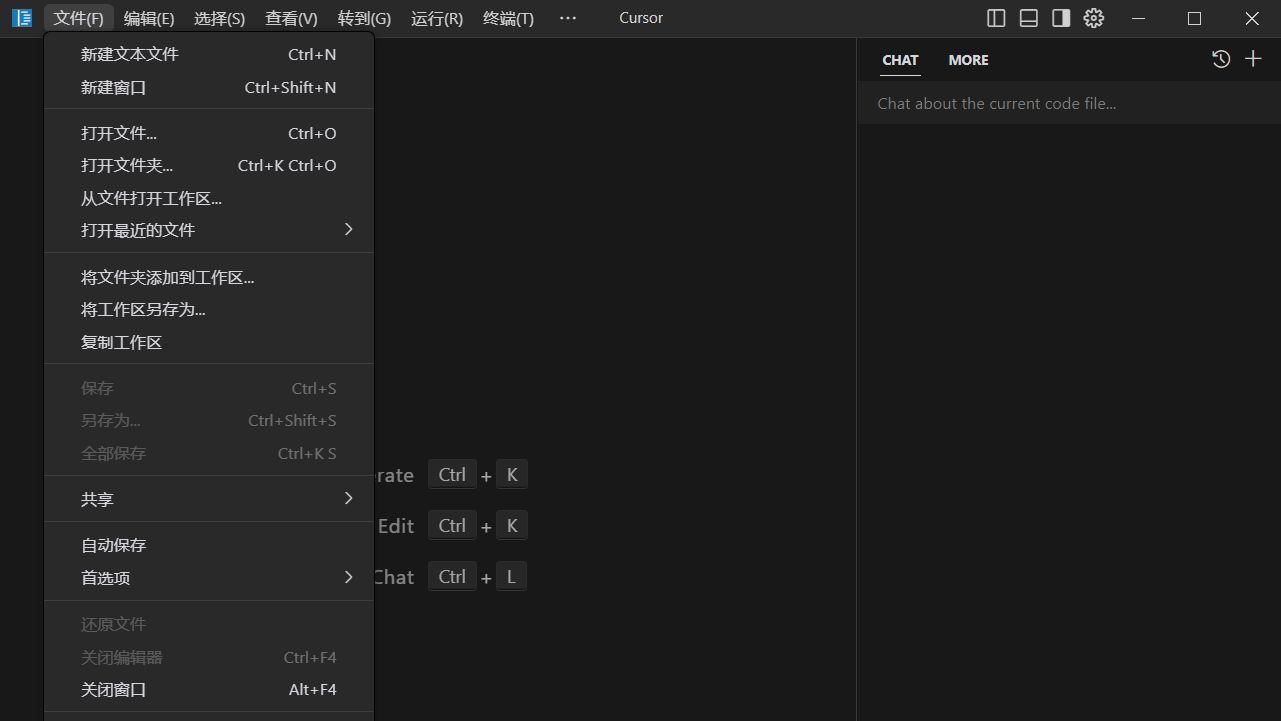Expand the 首选项 submenu
1281x721 pixels.
point(209,578)
